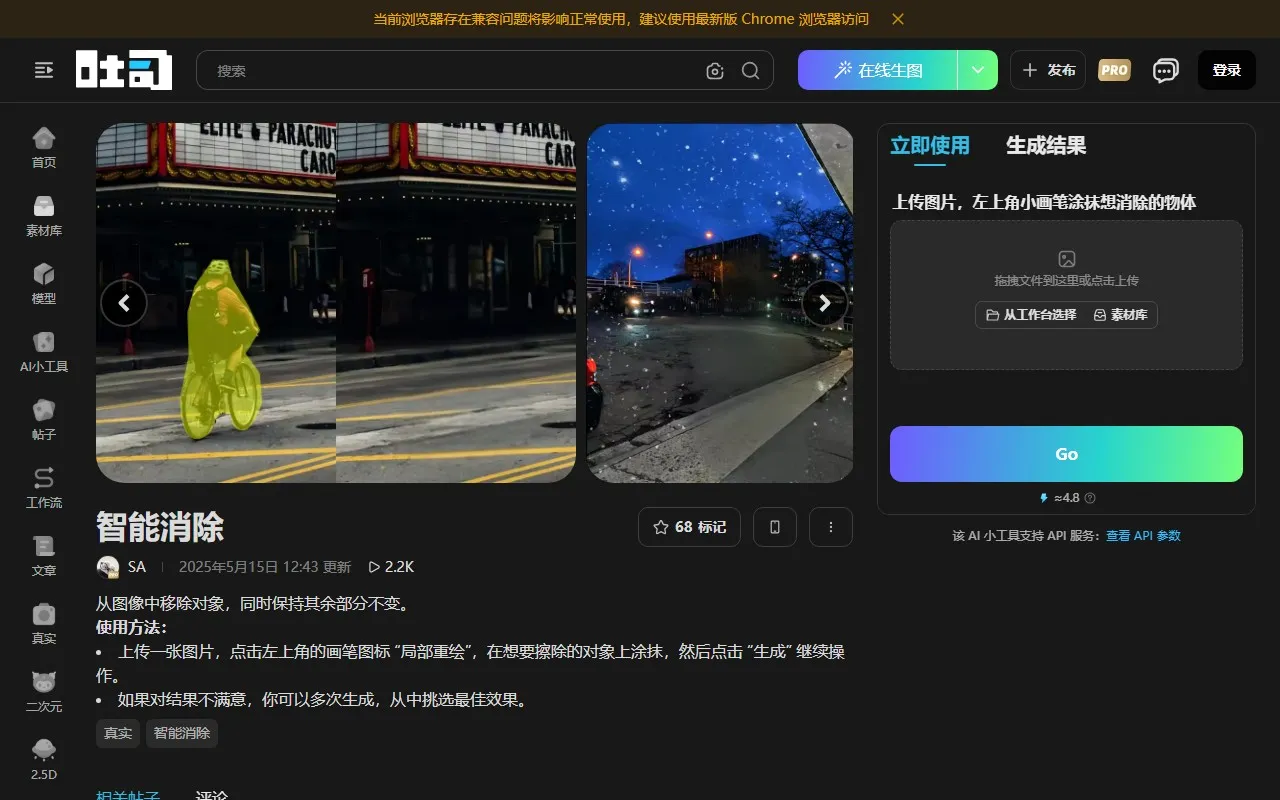This screenshot has height=800, width=1280.
Task: Select 二次元 in the left sidebar
Action: (43, 691)
